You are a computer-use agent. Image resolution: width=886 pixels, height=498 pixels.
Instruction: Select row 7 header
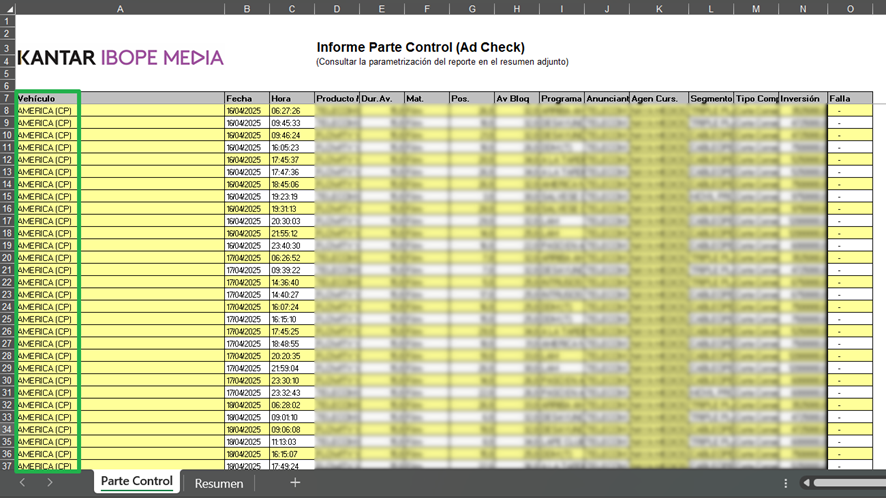point(7,98)
